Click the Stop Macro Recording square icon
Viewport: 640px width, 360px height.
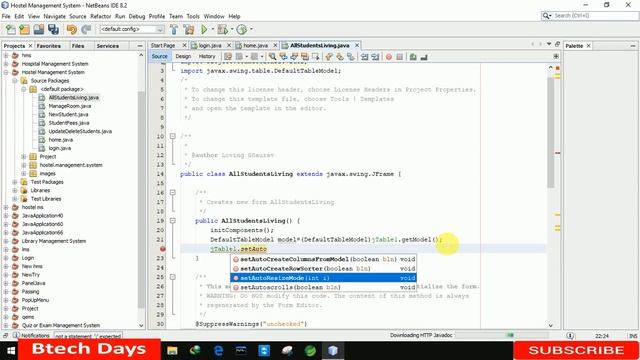point(400,57)
